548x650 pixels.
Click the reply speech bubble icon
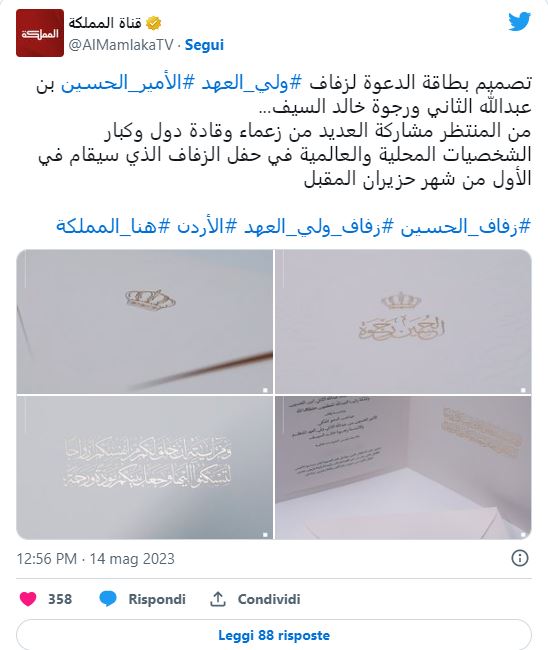point(108,599)
